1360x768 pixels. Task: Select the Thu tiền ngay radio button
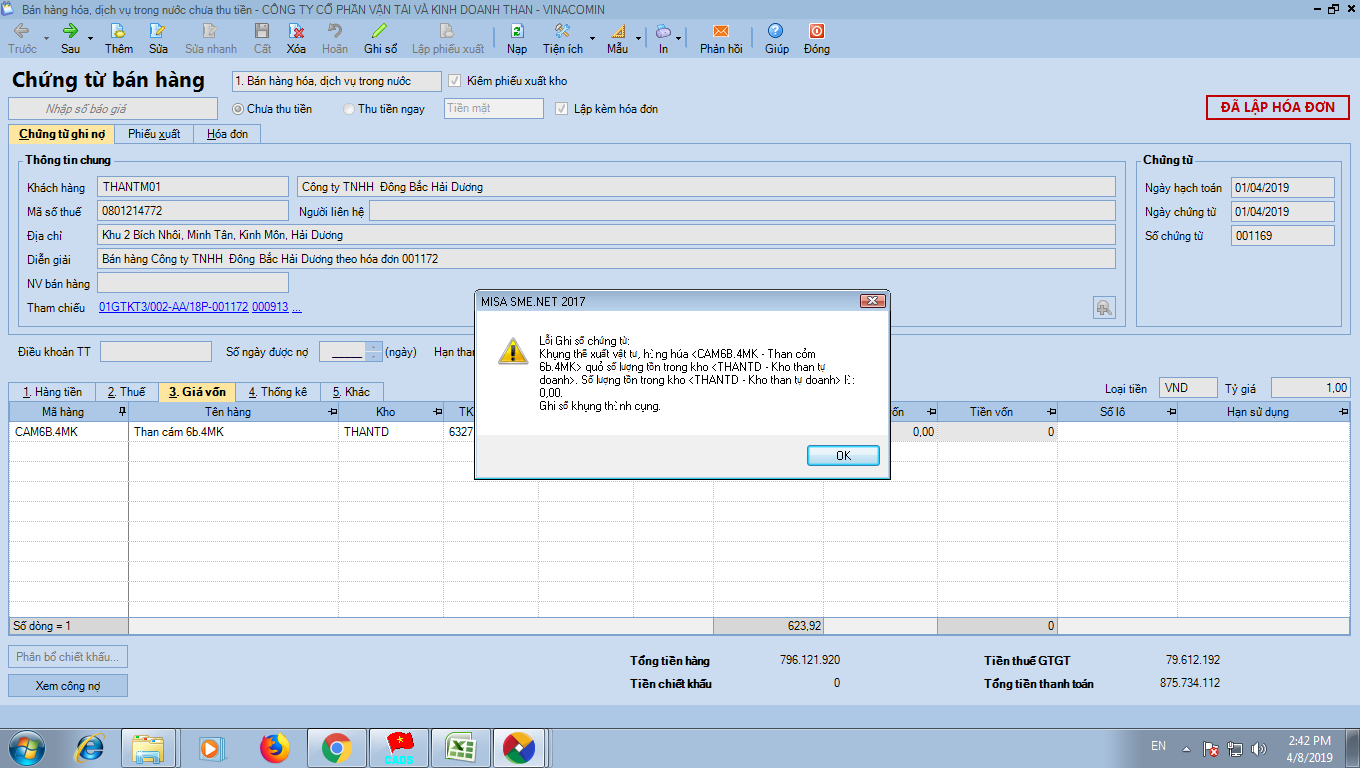(x=349, y=109)
